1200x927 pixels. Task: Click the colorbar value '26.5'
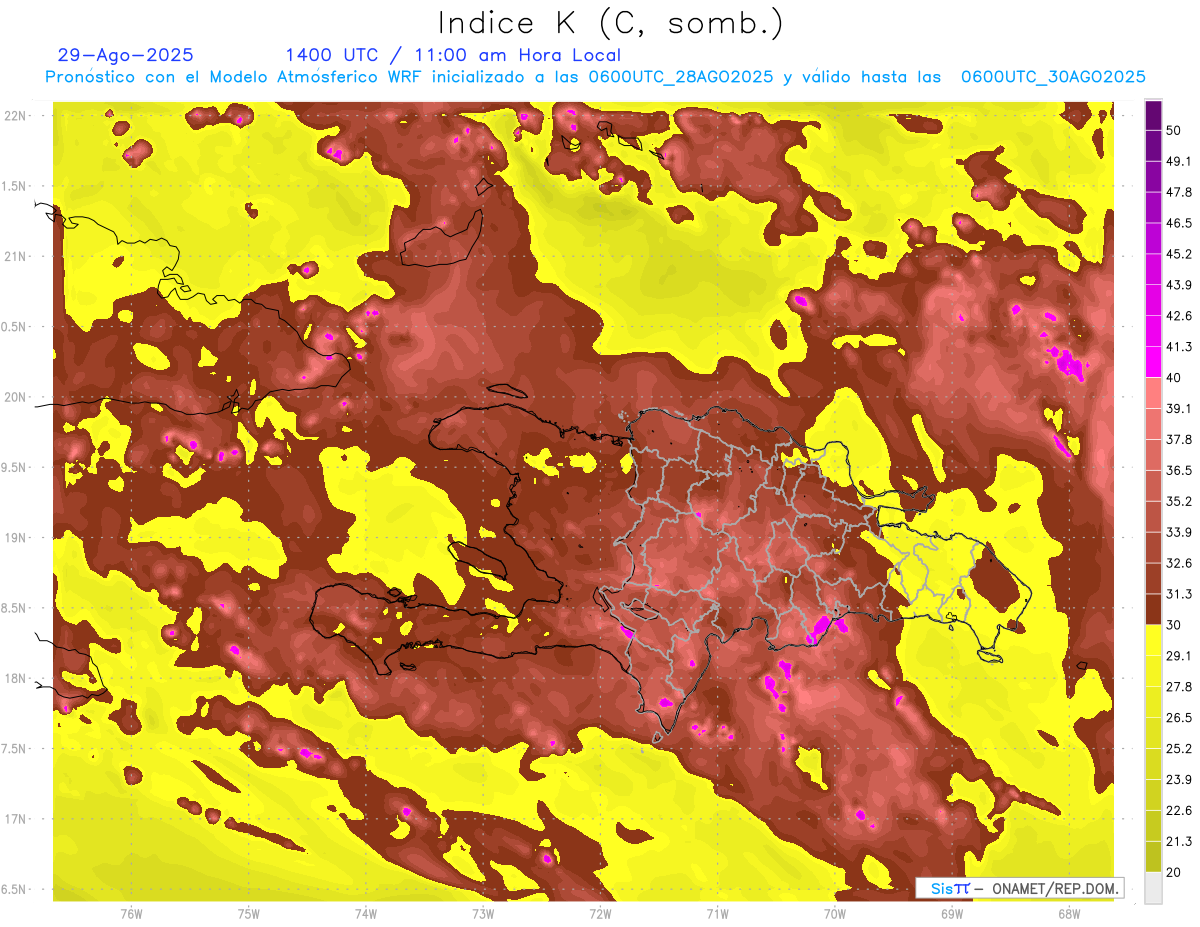(1178, 718)
